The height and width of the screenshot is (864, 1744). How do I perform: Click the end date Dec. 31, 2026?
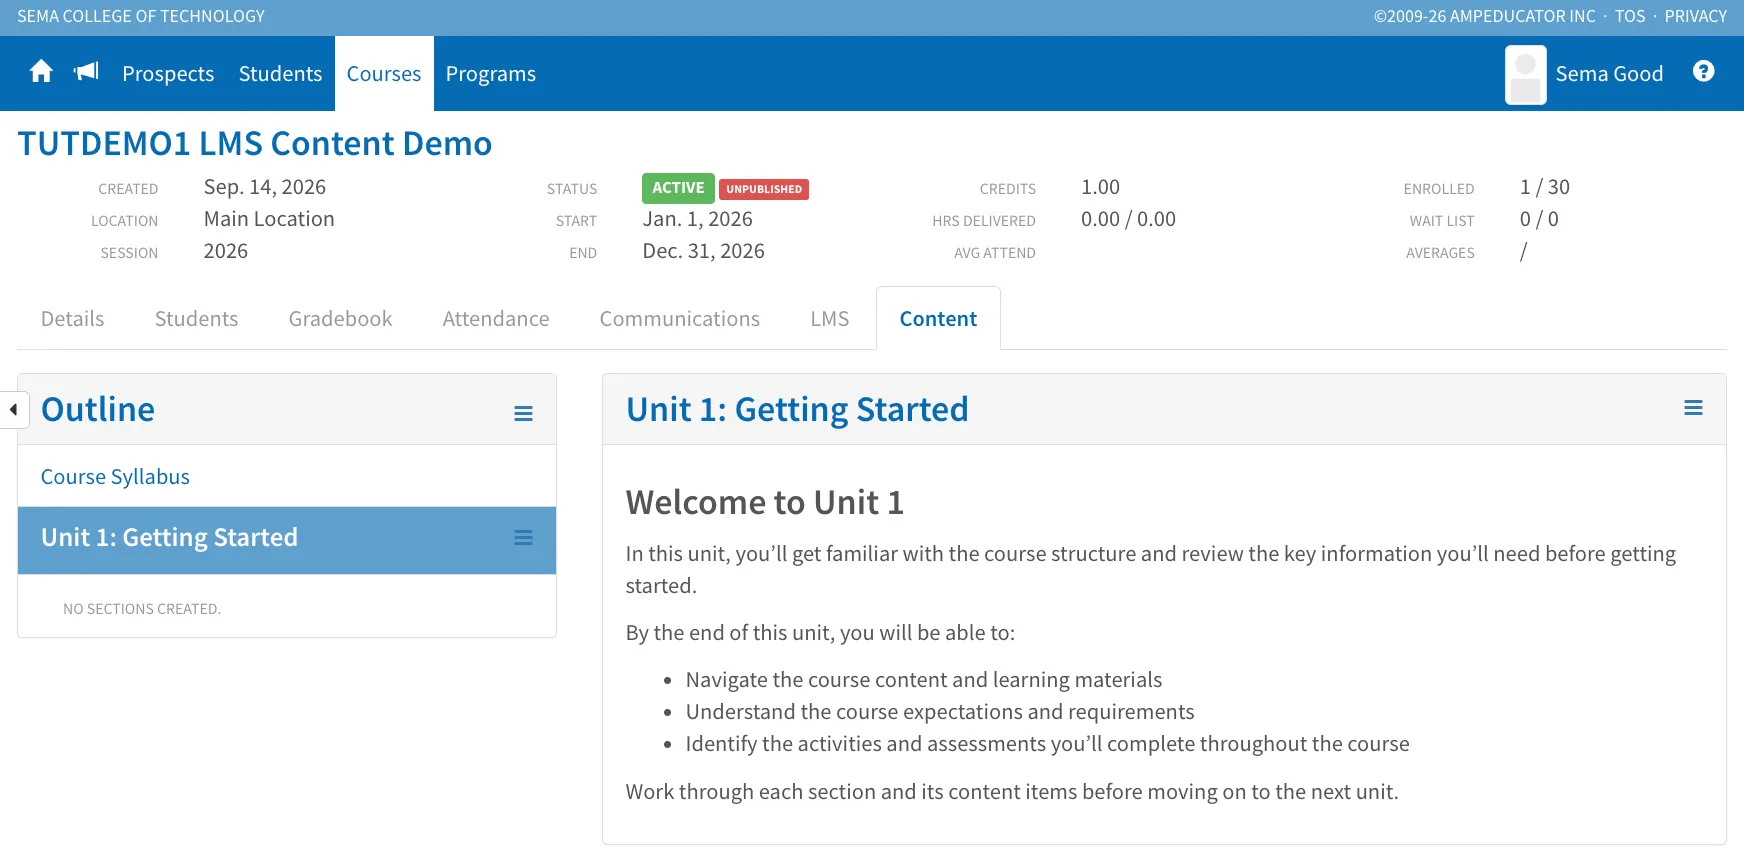pos(704,251)
